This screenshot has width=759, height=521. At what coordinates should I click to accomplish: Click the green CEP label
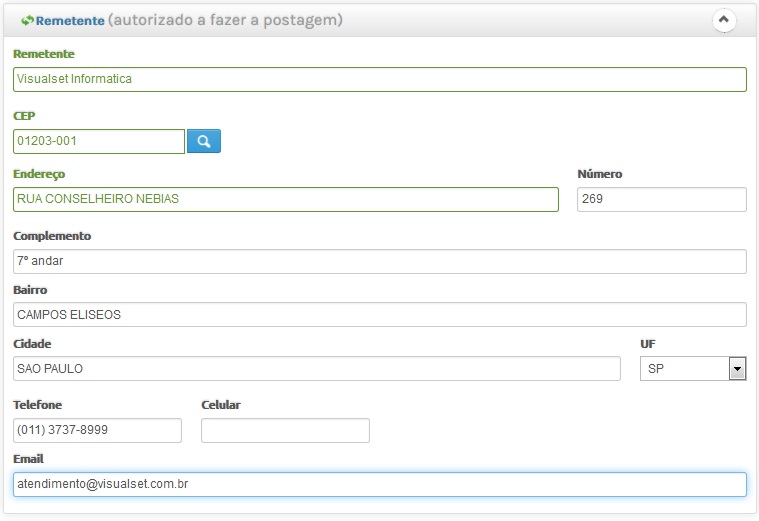tap(24, 116)
